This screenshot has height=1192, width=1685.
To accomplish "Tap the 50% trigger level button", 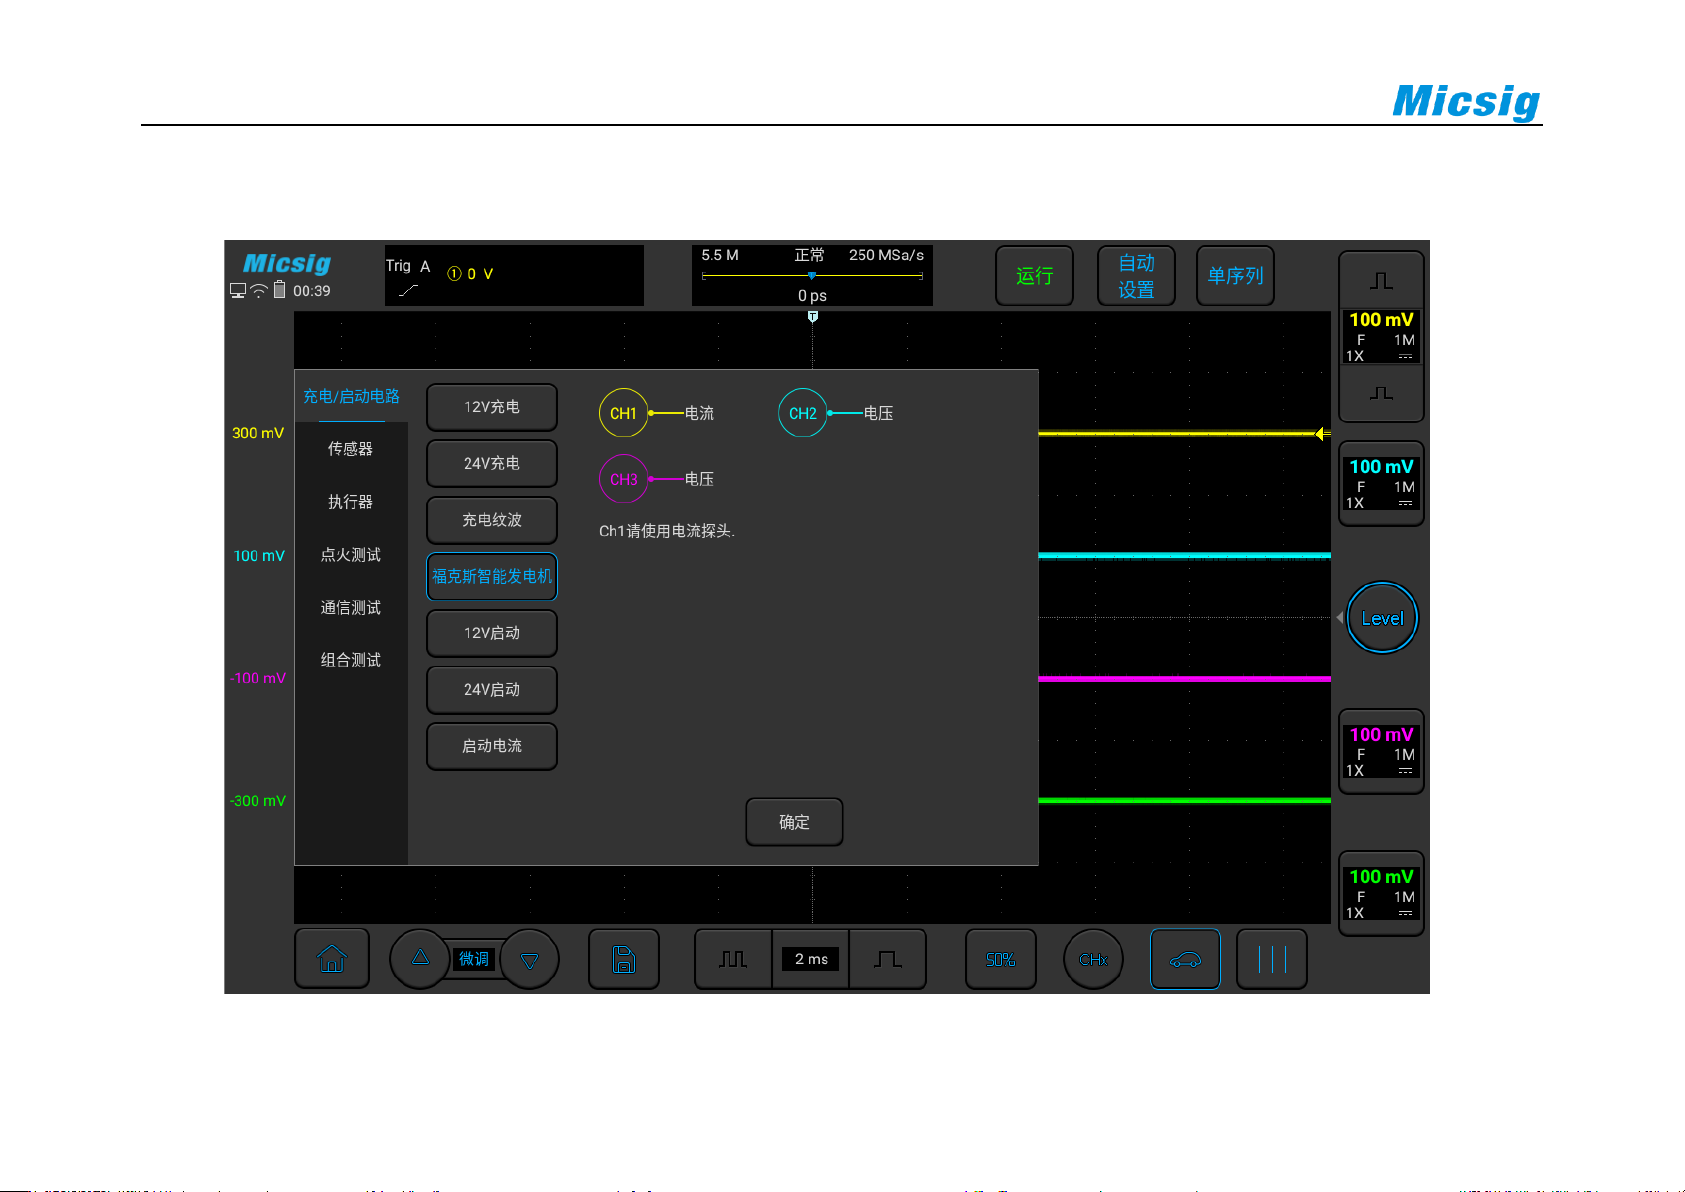I will pos(1000,959).
